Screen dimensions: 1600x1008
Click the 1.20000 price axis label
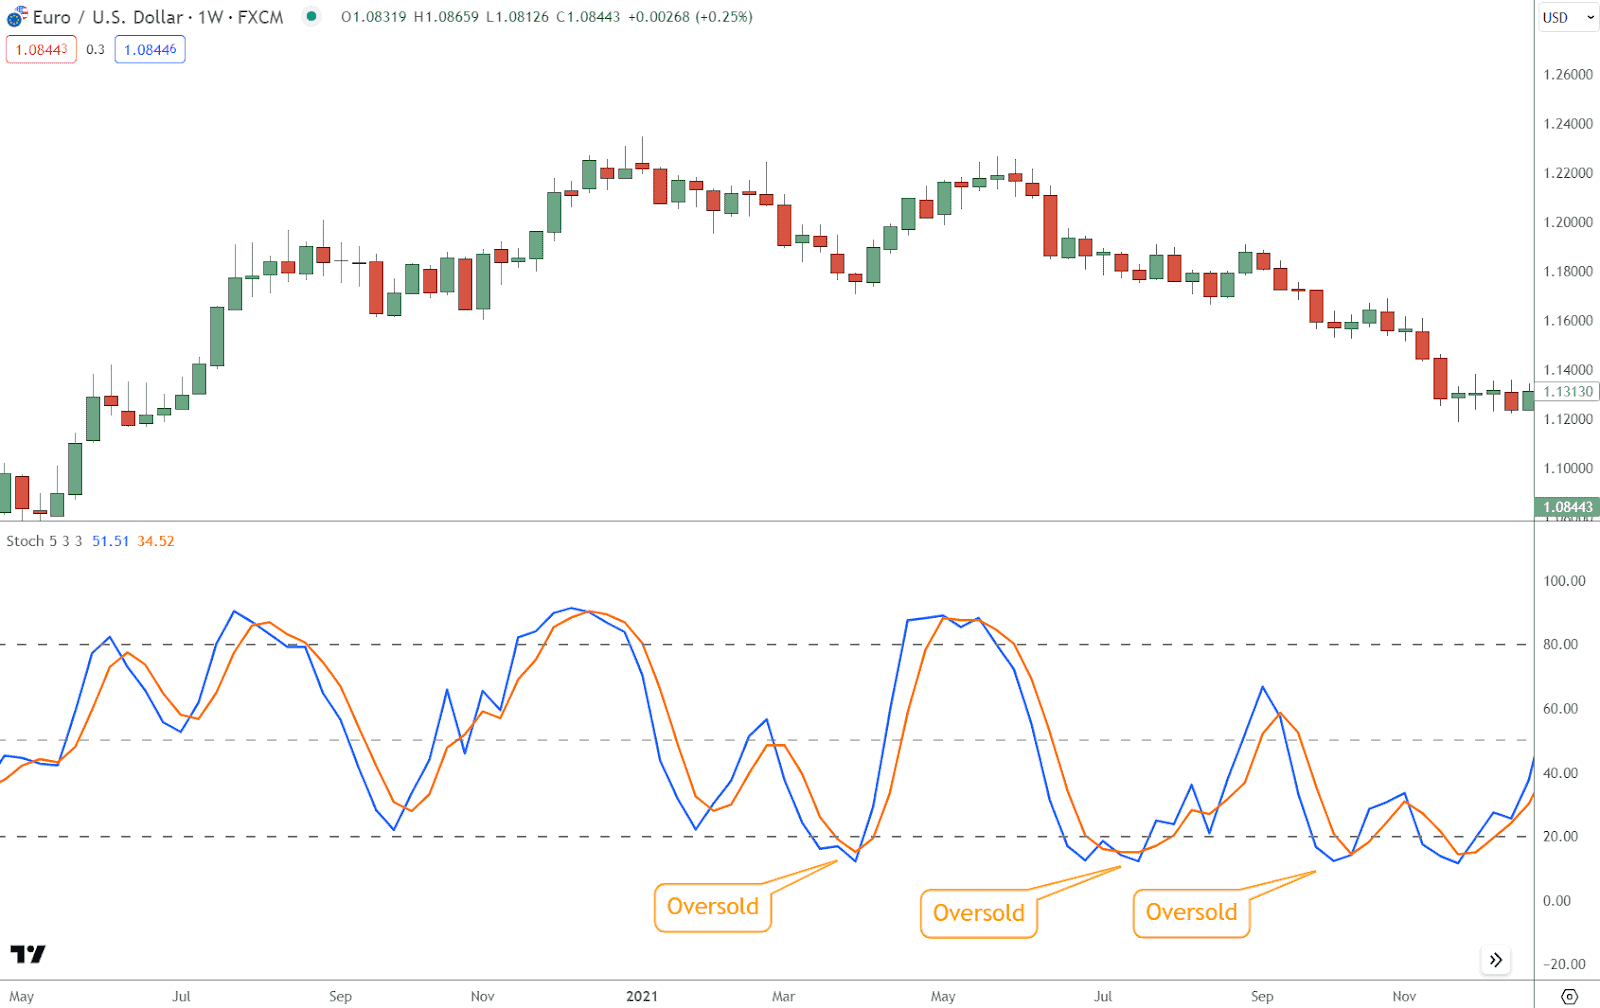pyautogui.click(x=1568, y=222)
